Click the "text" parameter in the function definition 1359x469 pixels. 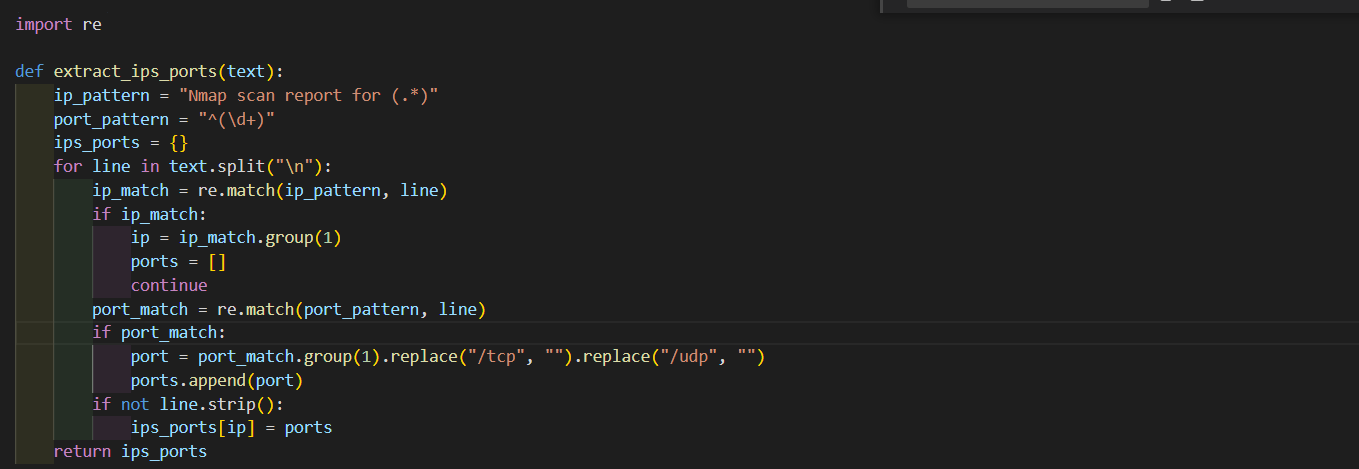click(246, 71)
